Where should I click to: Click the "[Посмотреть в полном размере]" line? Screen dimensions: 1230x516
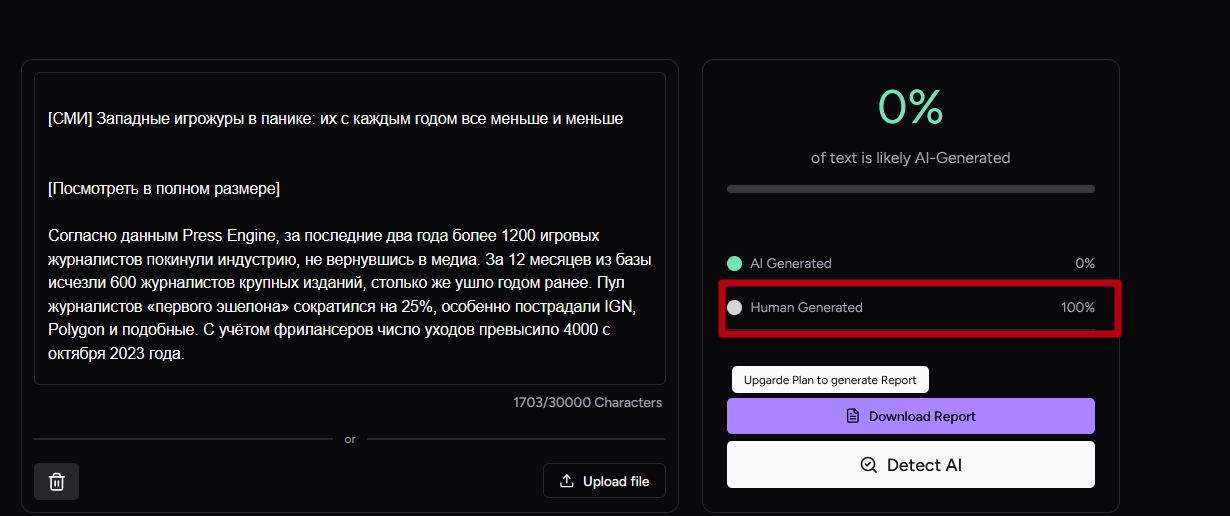tap(164, 188)
